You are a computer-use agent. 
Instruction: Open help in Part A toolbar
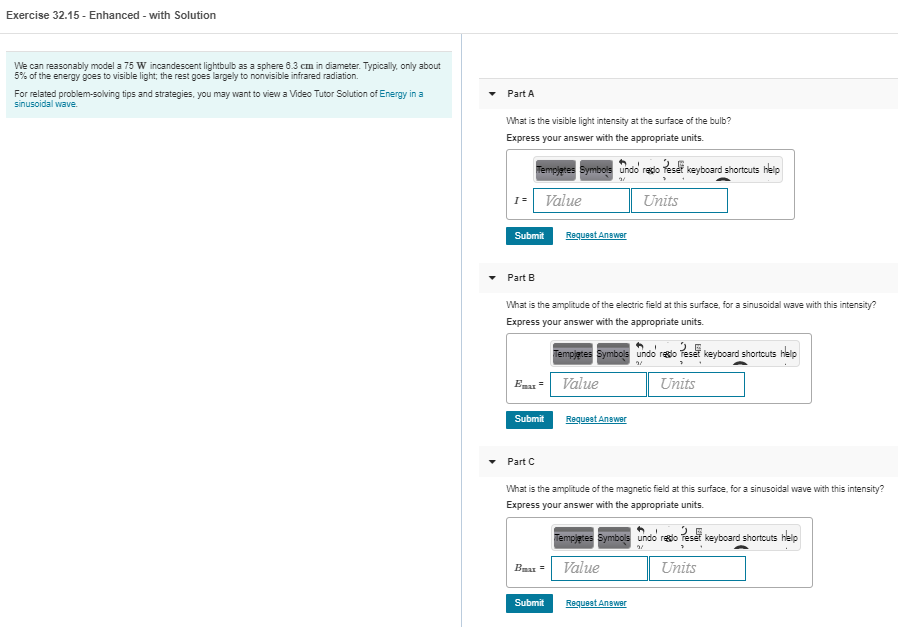click(771, 170)
